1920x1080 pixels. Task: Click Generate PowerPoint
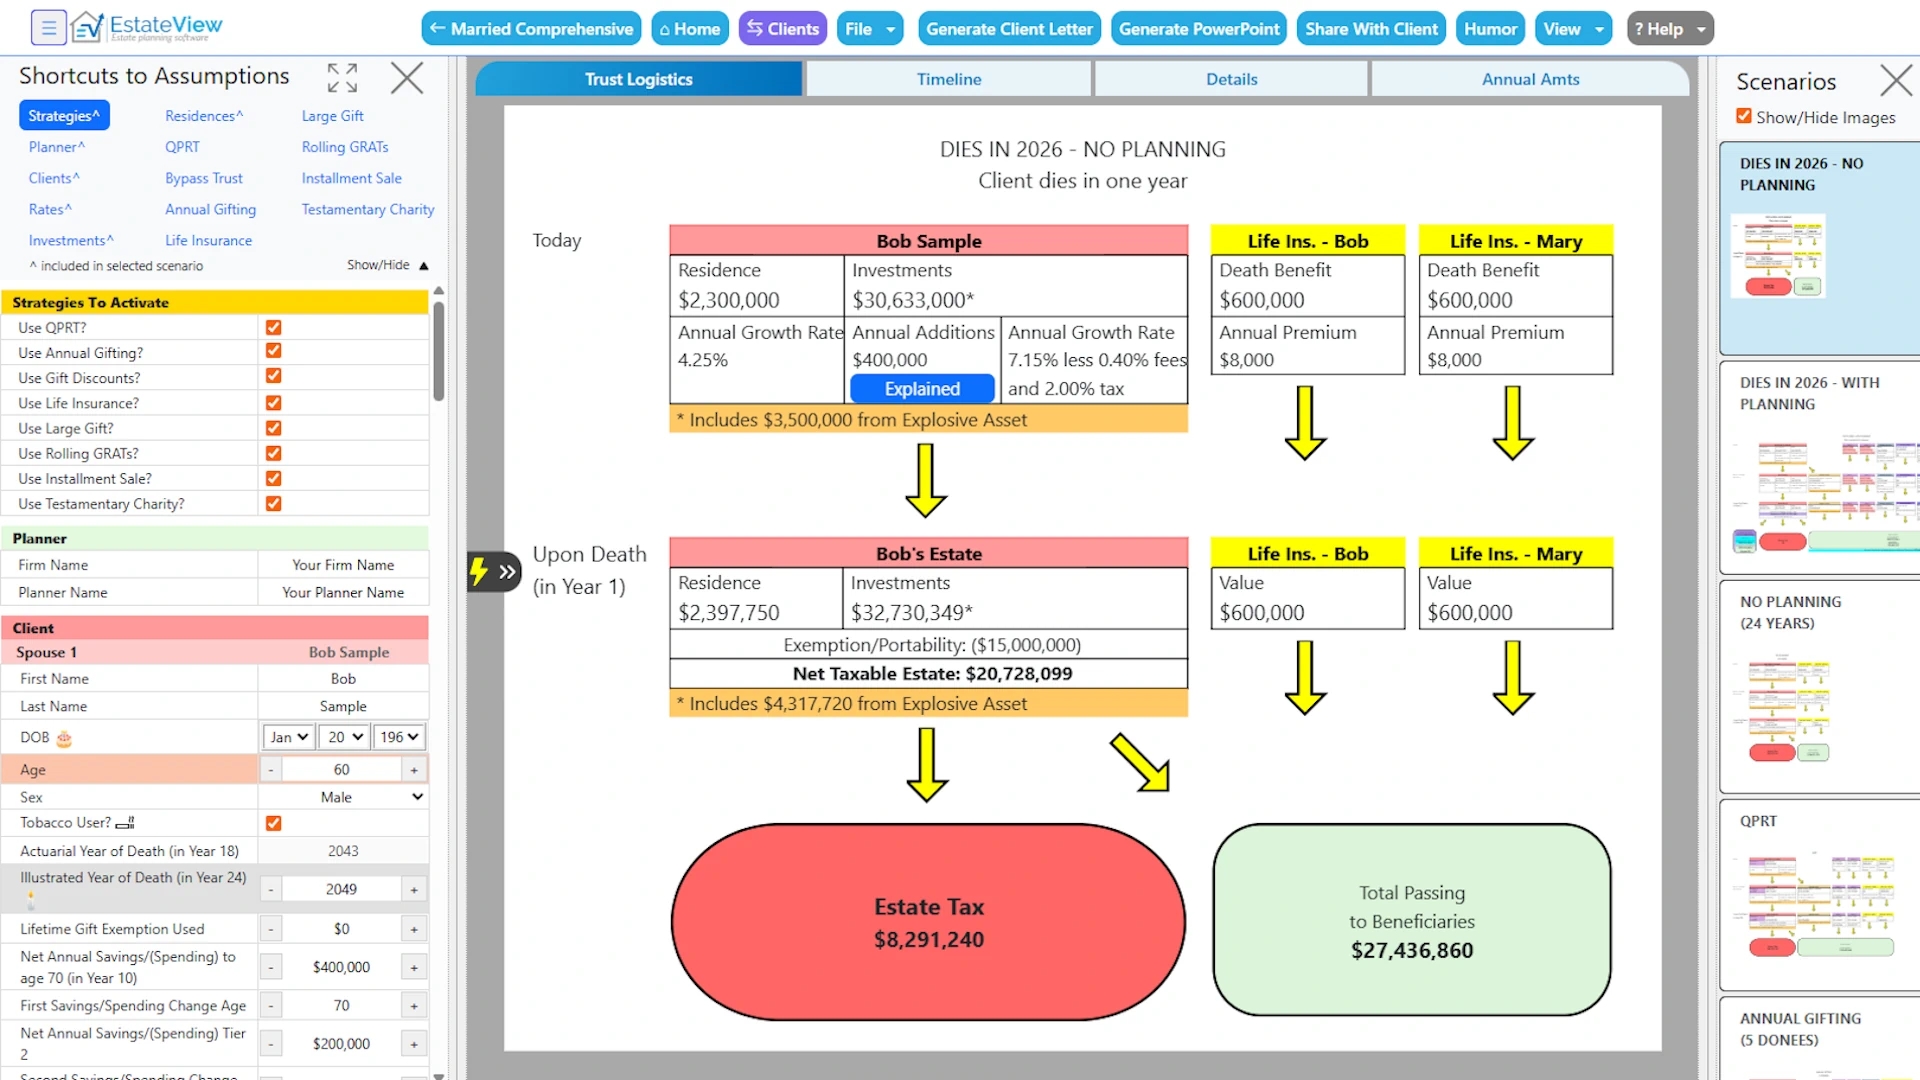(1198, 28)
